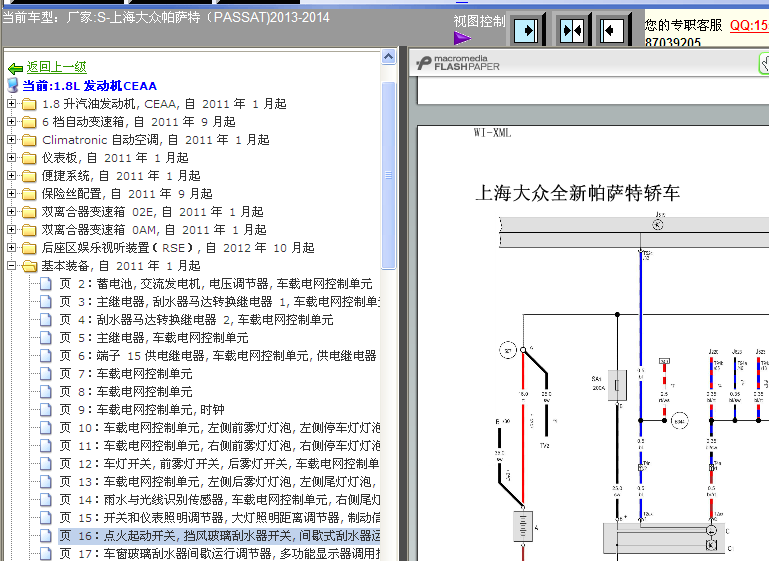Click tree panel scroll up arrow
Image resolution: width=769 pixels, height=561 pixels.
(388, 57)
